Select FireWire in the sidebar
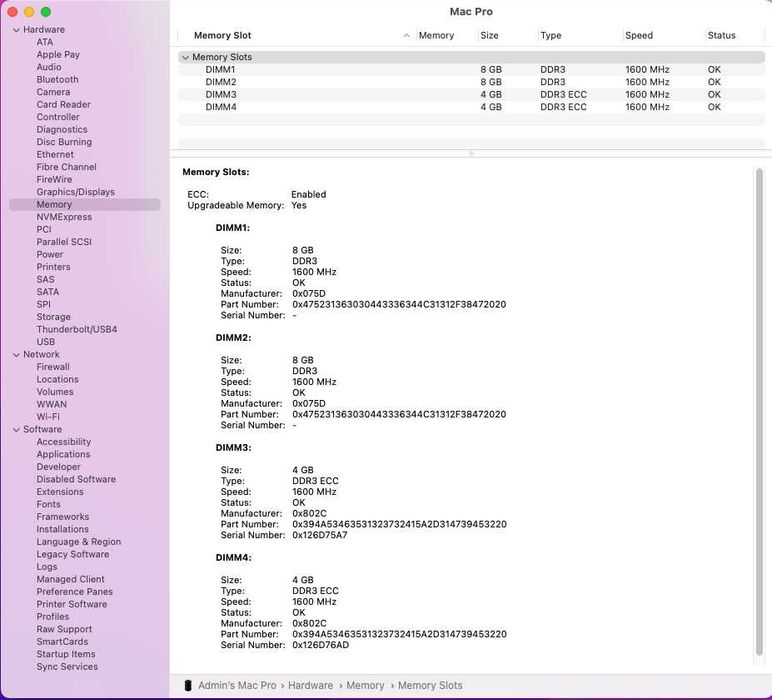The width and height of the screenshot is (772, 700). click(54, 179)
